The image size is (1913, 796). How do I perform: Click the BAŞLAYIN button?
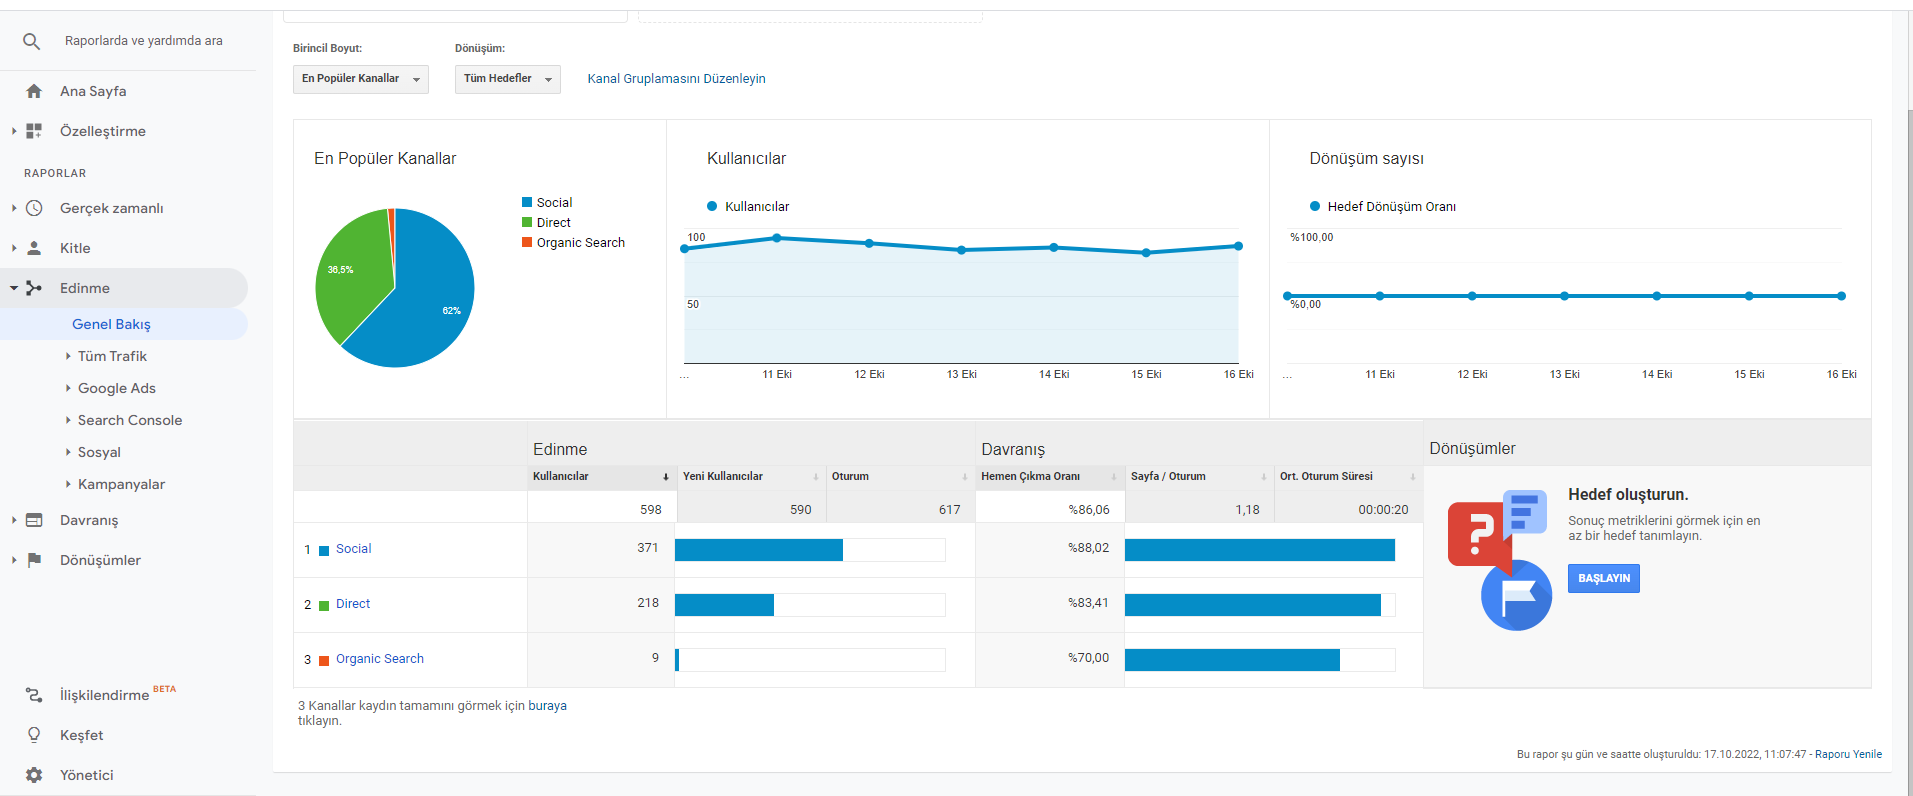point(1604,579)
